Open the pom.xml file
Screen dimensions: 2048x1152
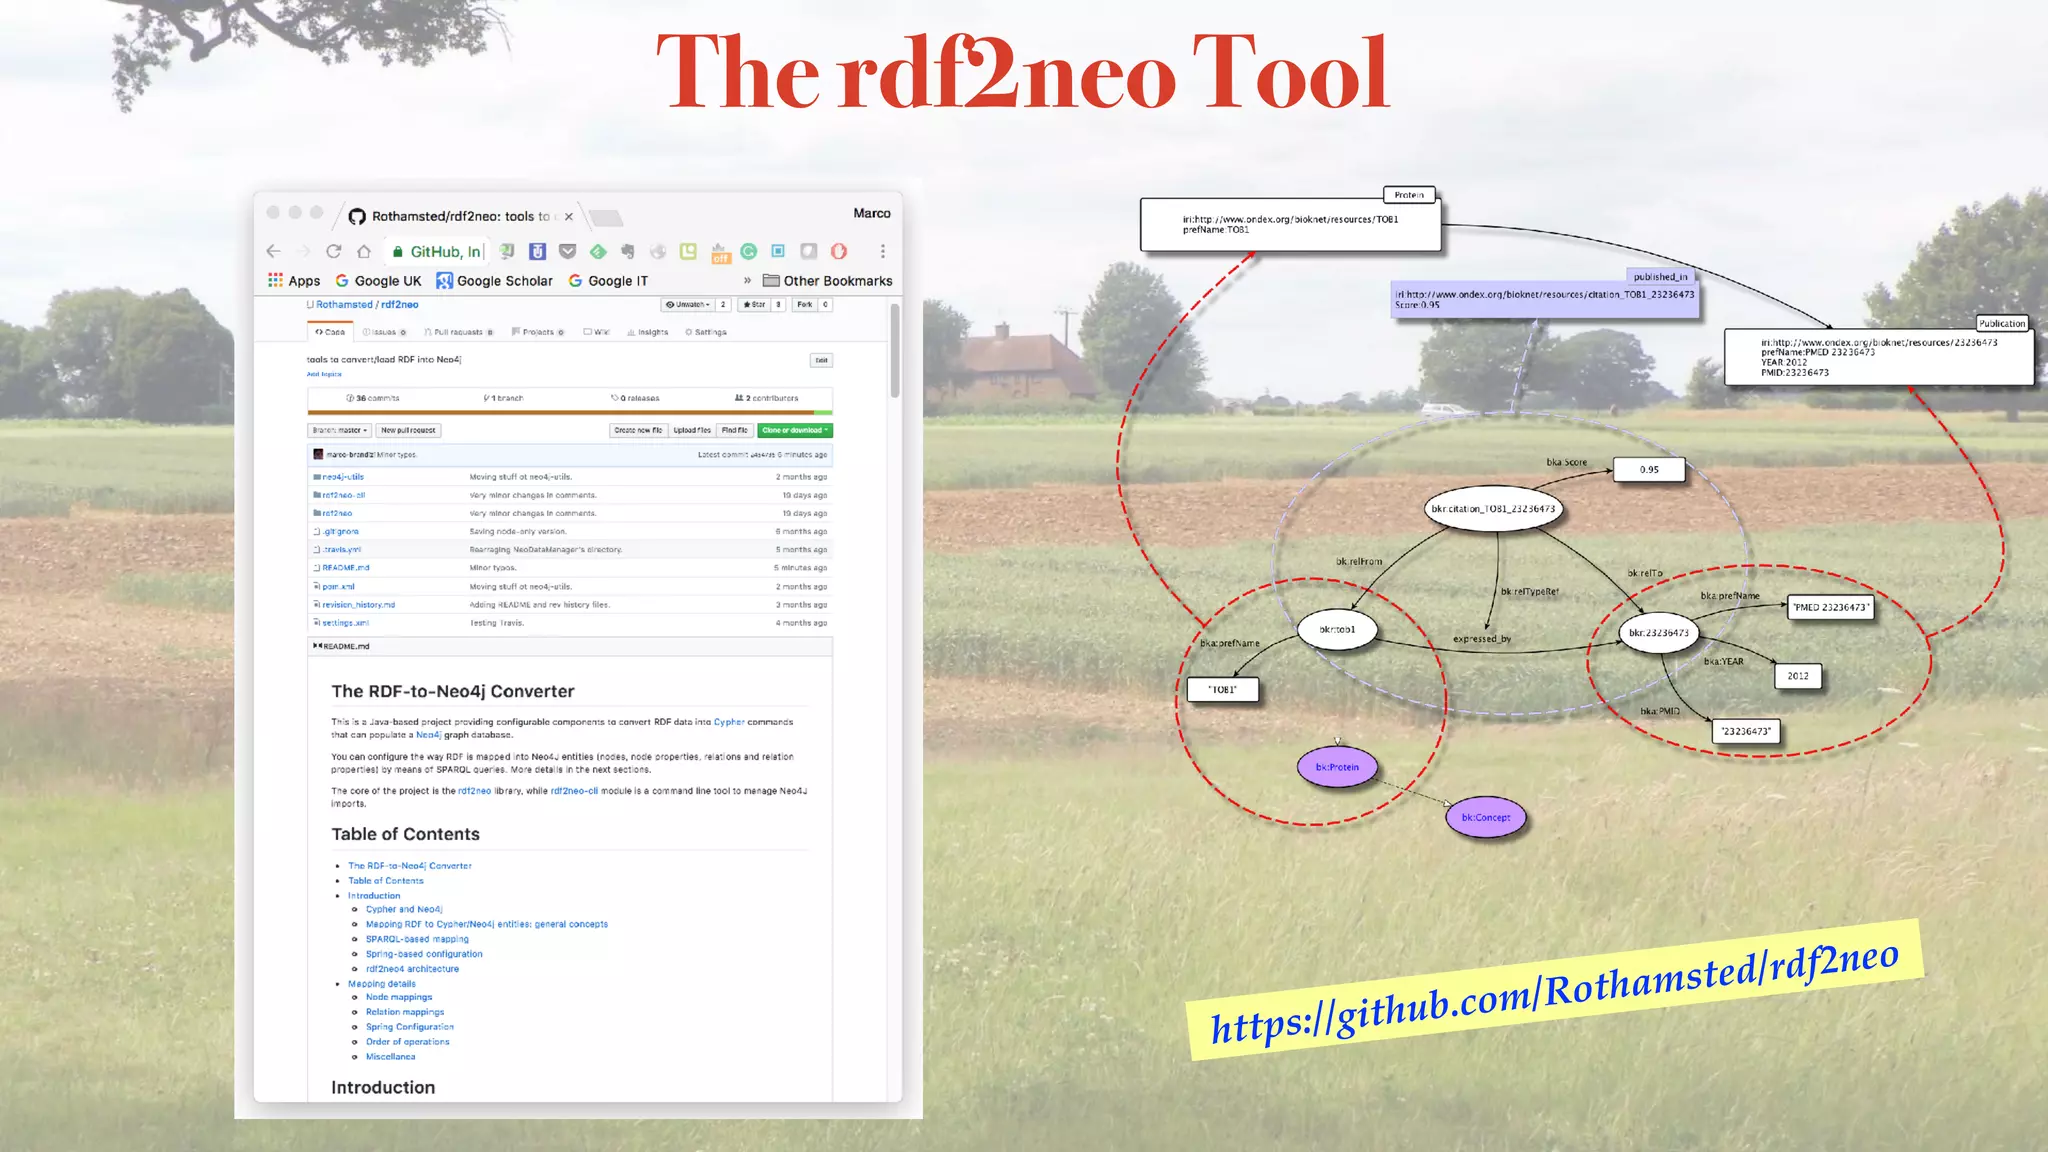tap(338, 587)
